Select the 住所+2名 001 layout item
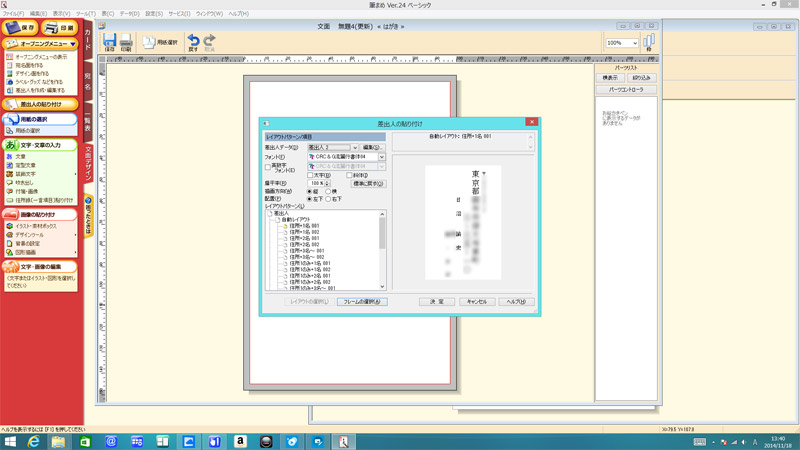 [303, 239]
